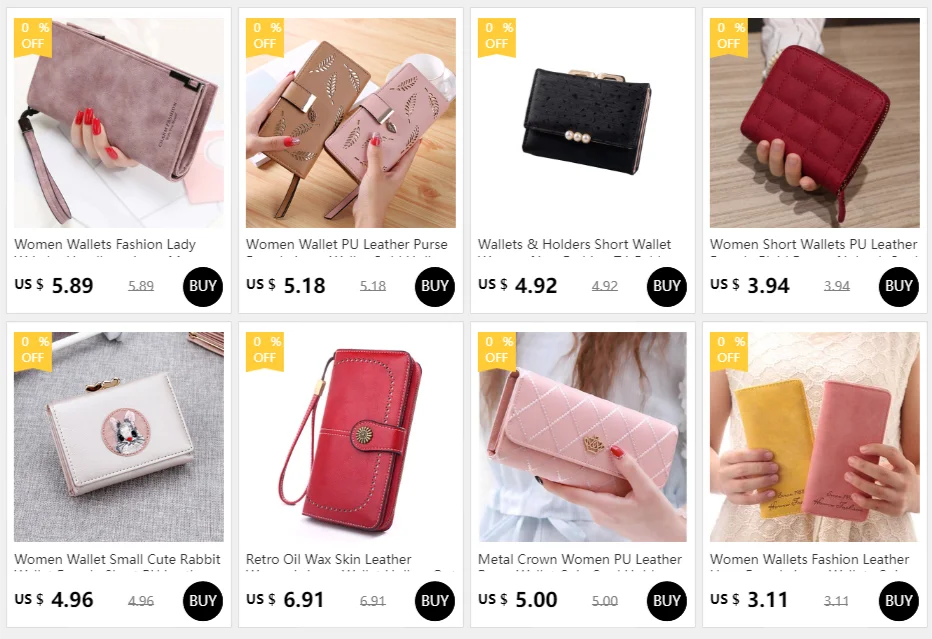The width and height of the screenshot is (932, 639).
Task: Open 'Women Wallets Fashion Lady' title link
Action: [105, 244]
